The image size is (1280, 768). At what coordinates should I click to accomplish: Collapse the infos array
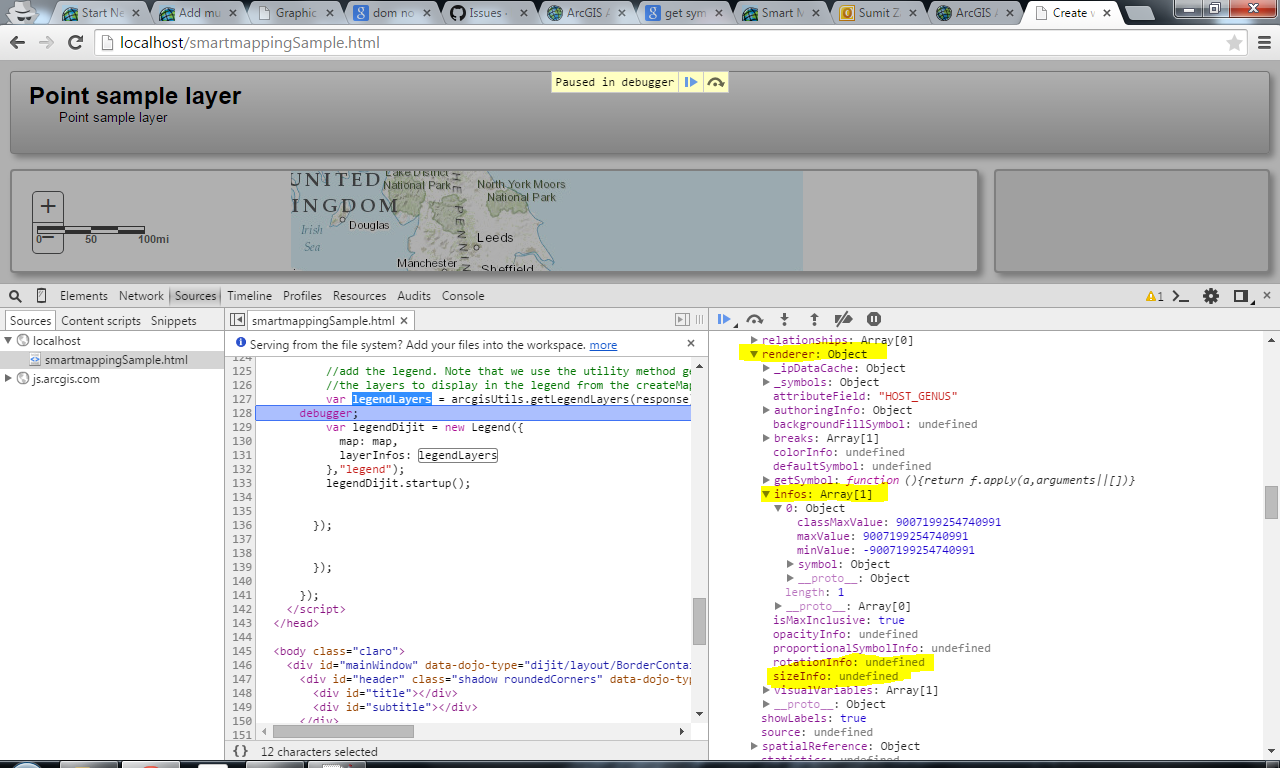766,494
